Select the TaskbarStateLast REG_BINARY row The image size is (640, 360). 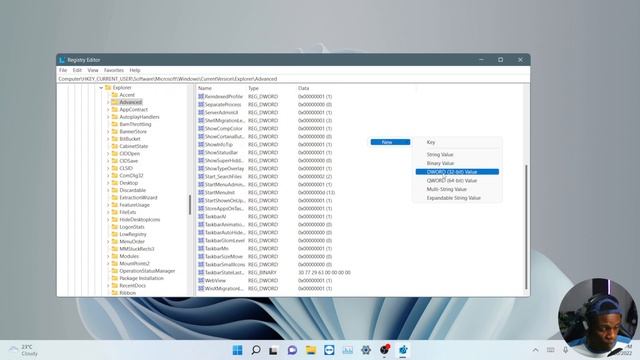pos(274,272)
